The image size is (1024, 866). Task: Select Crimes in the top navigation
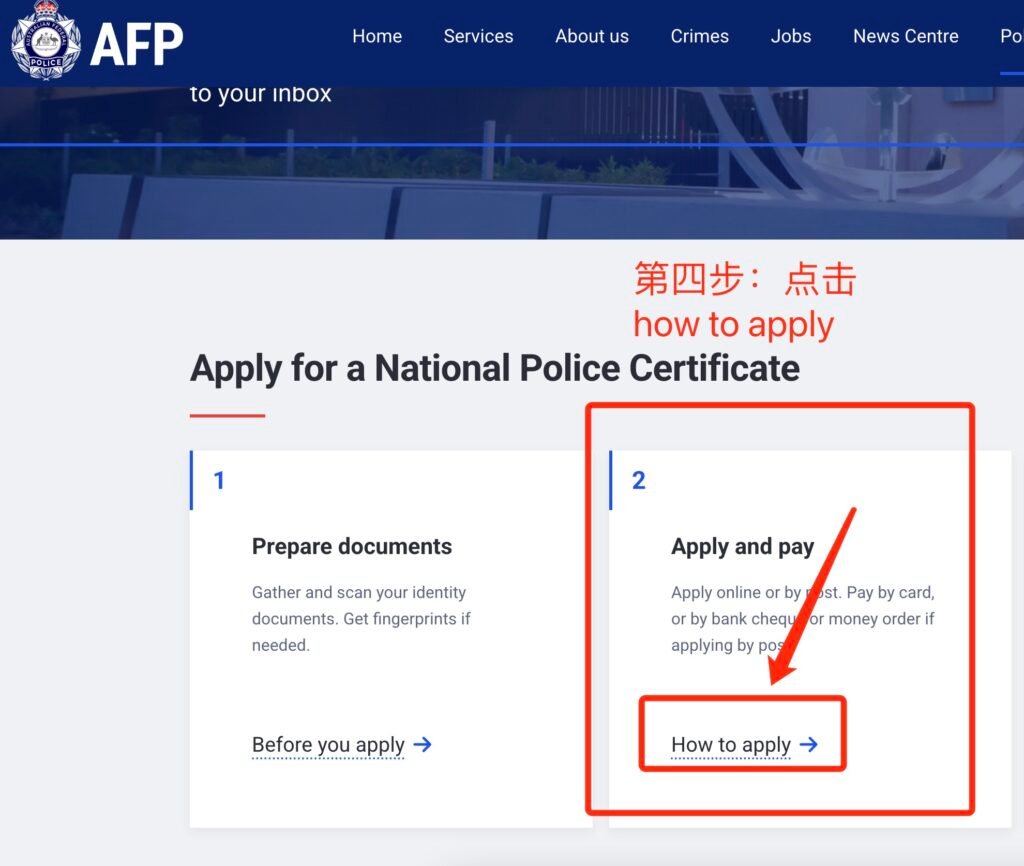point(699,36)
